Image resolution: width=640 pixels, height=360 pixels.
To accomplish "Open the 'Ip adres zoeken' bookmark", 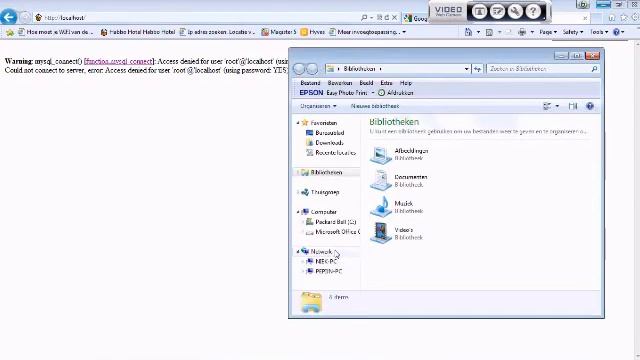I will [217, 32].
